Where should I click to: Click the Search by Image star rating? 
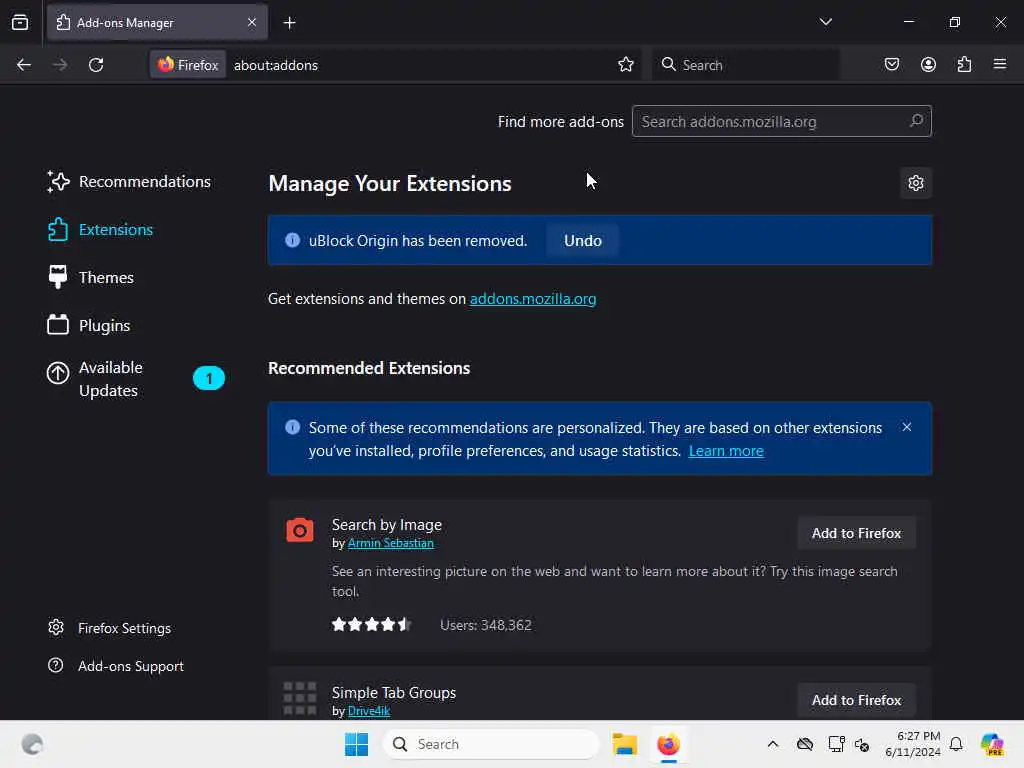click(x=371, y=624)
